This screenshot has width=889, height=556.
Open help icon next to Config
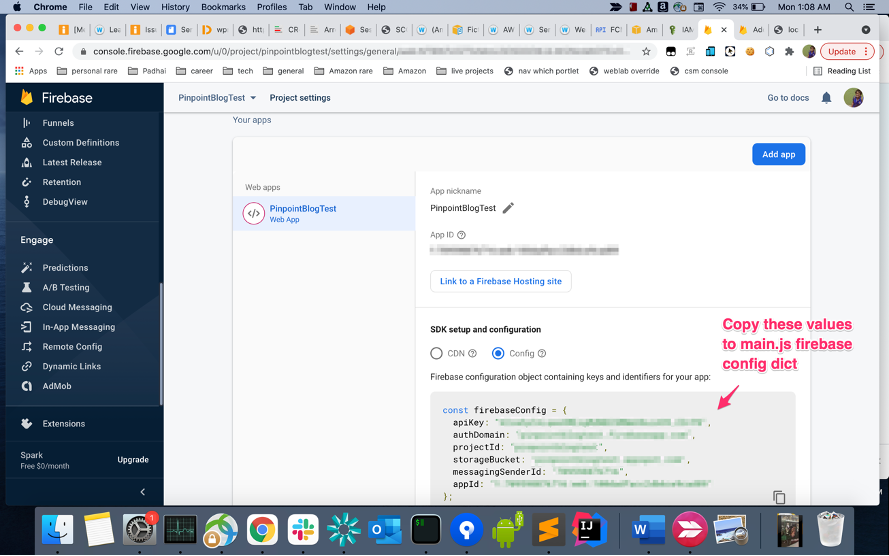[x=541, y=354]
